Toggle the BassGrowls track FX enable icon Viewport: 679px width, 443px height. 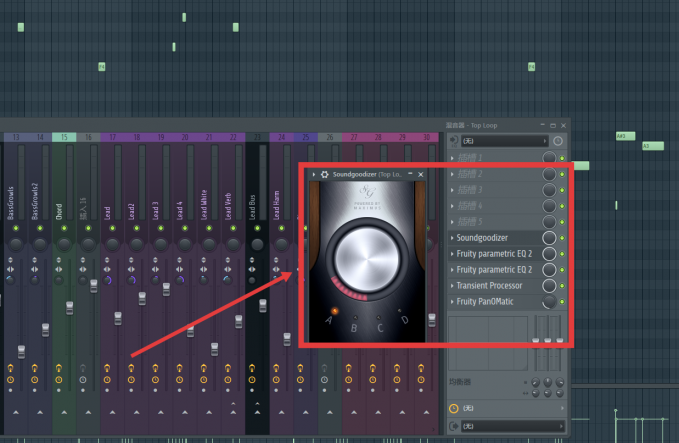pyautogui.click(x=10, y=369)
